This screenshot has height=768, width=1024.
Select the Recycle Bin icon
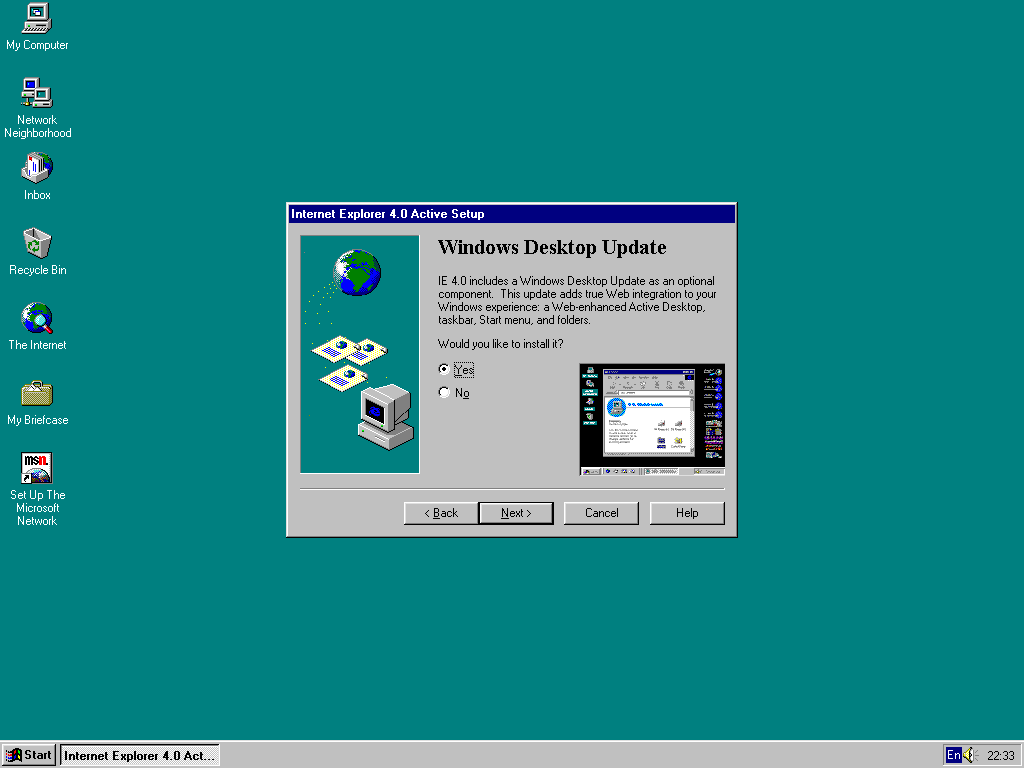tap(37, 243)
